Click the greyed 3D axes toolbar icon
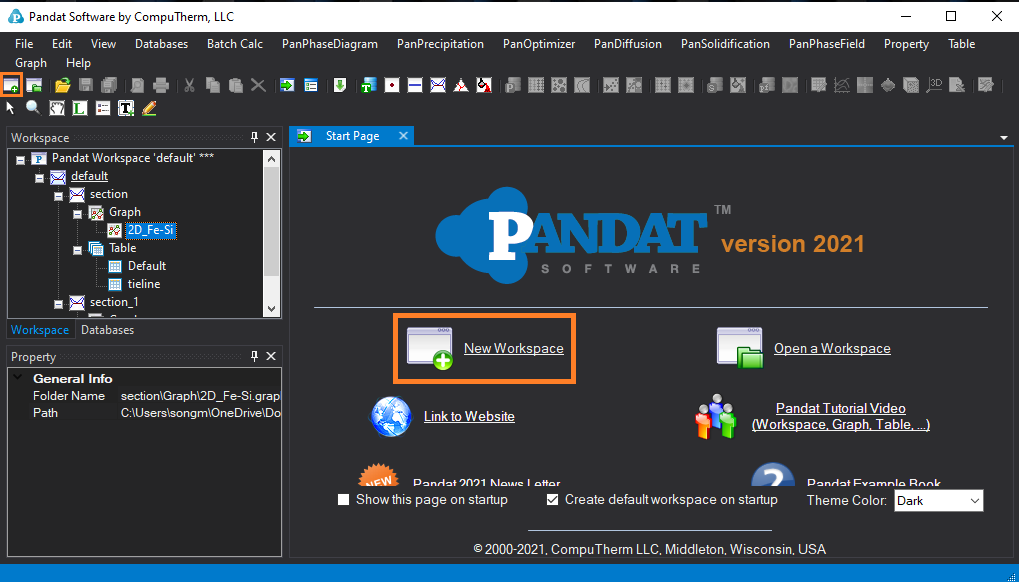The image size is (1019, 582). coord(935,85)
